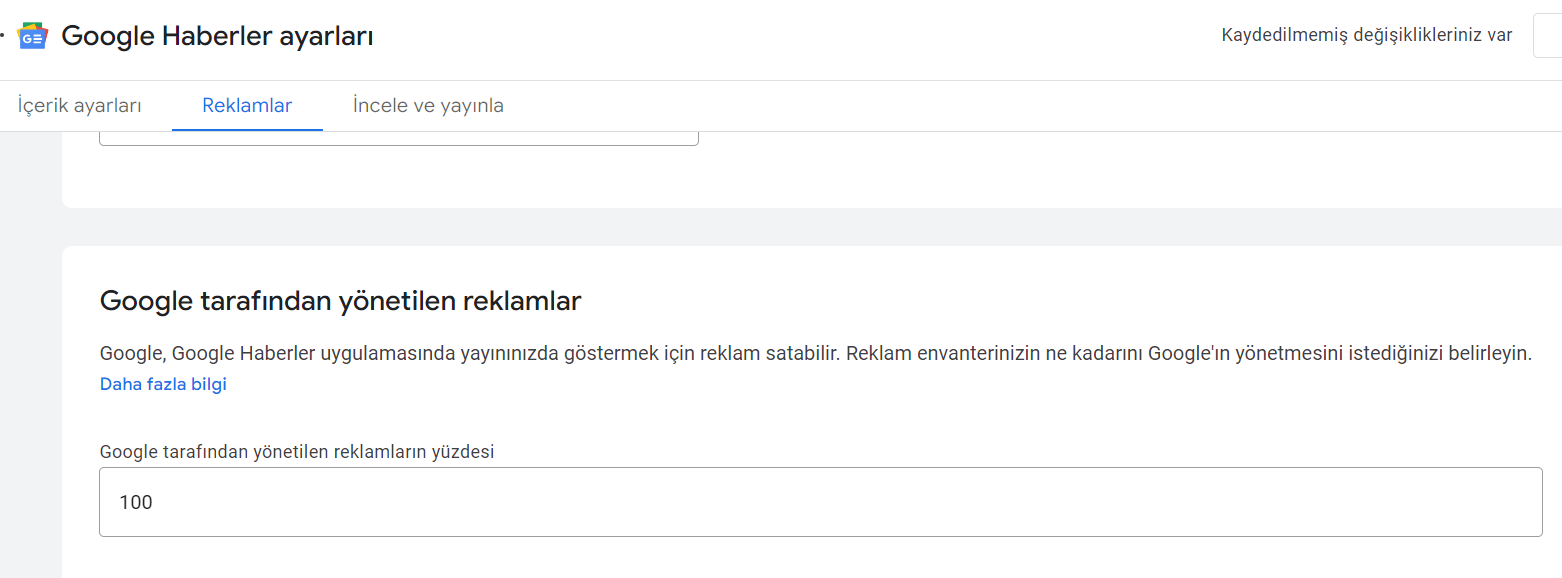Viewport: 1562px width, 578px height.
Task: Open the İncele ve yayınla tab
Action: 428,105
